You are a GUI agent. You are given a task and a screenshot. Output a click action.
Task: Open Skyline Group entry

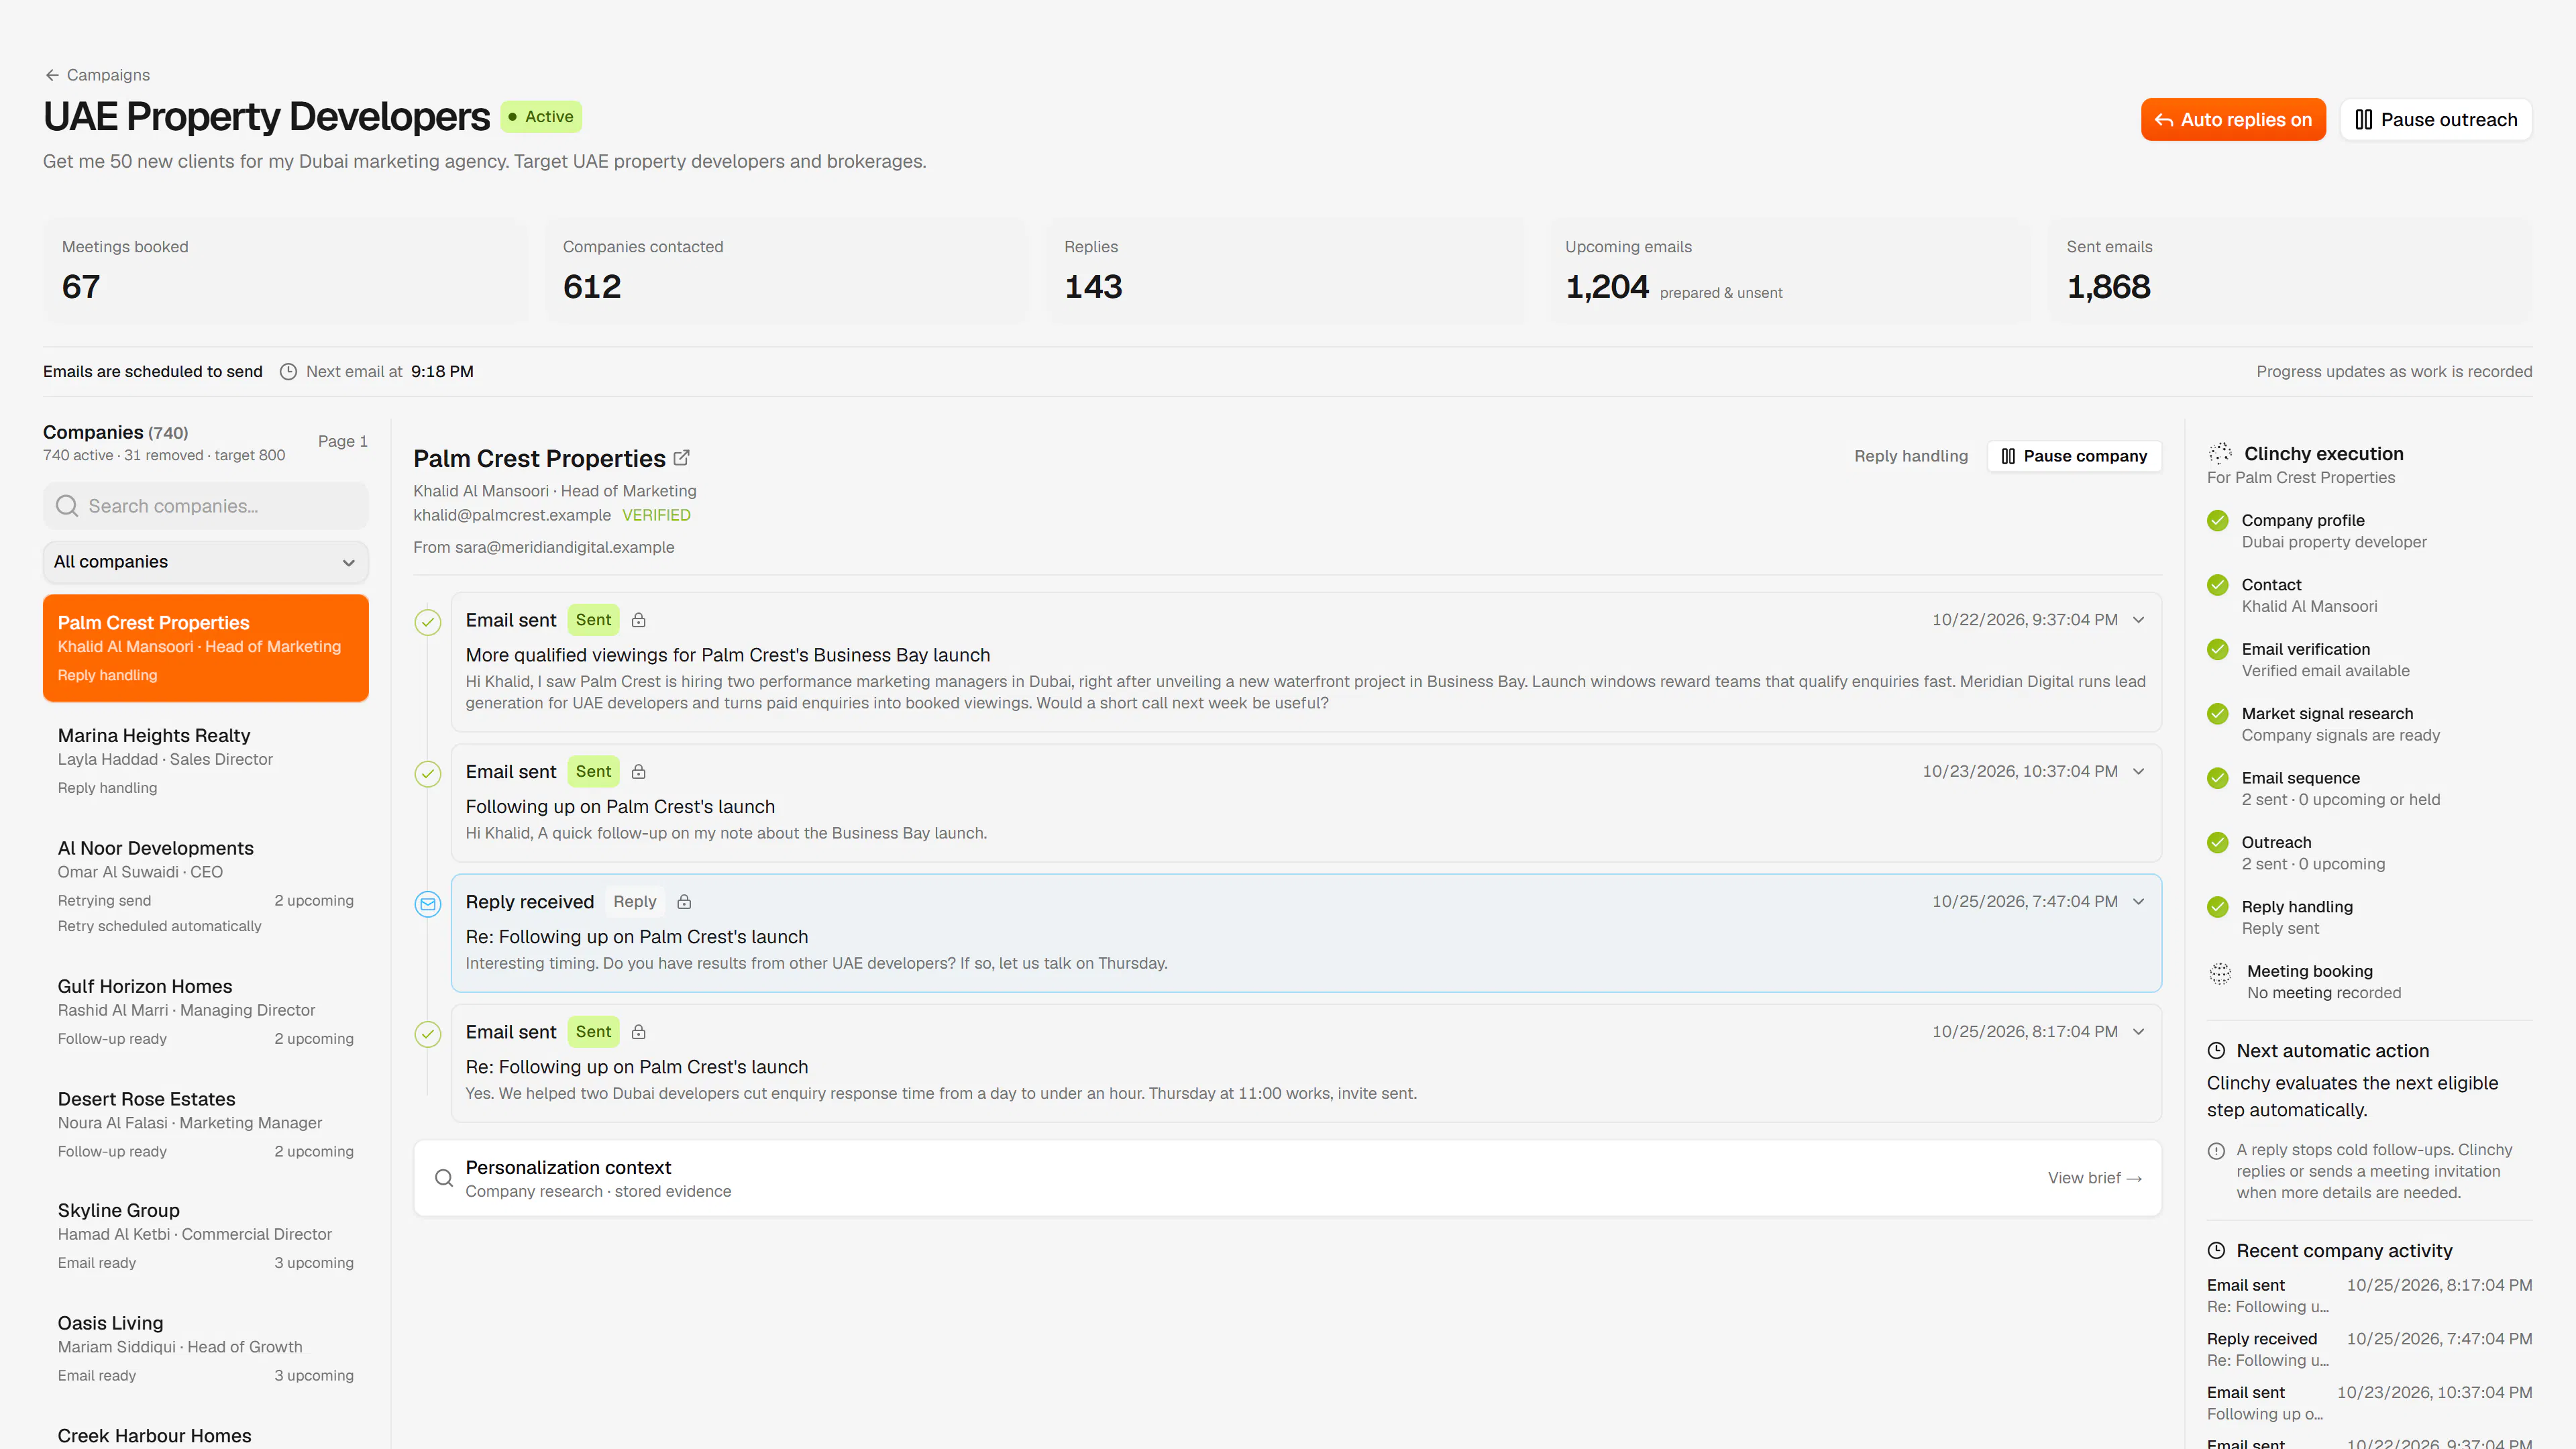pos(206,1236)
